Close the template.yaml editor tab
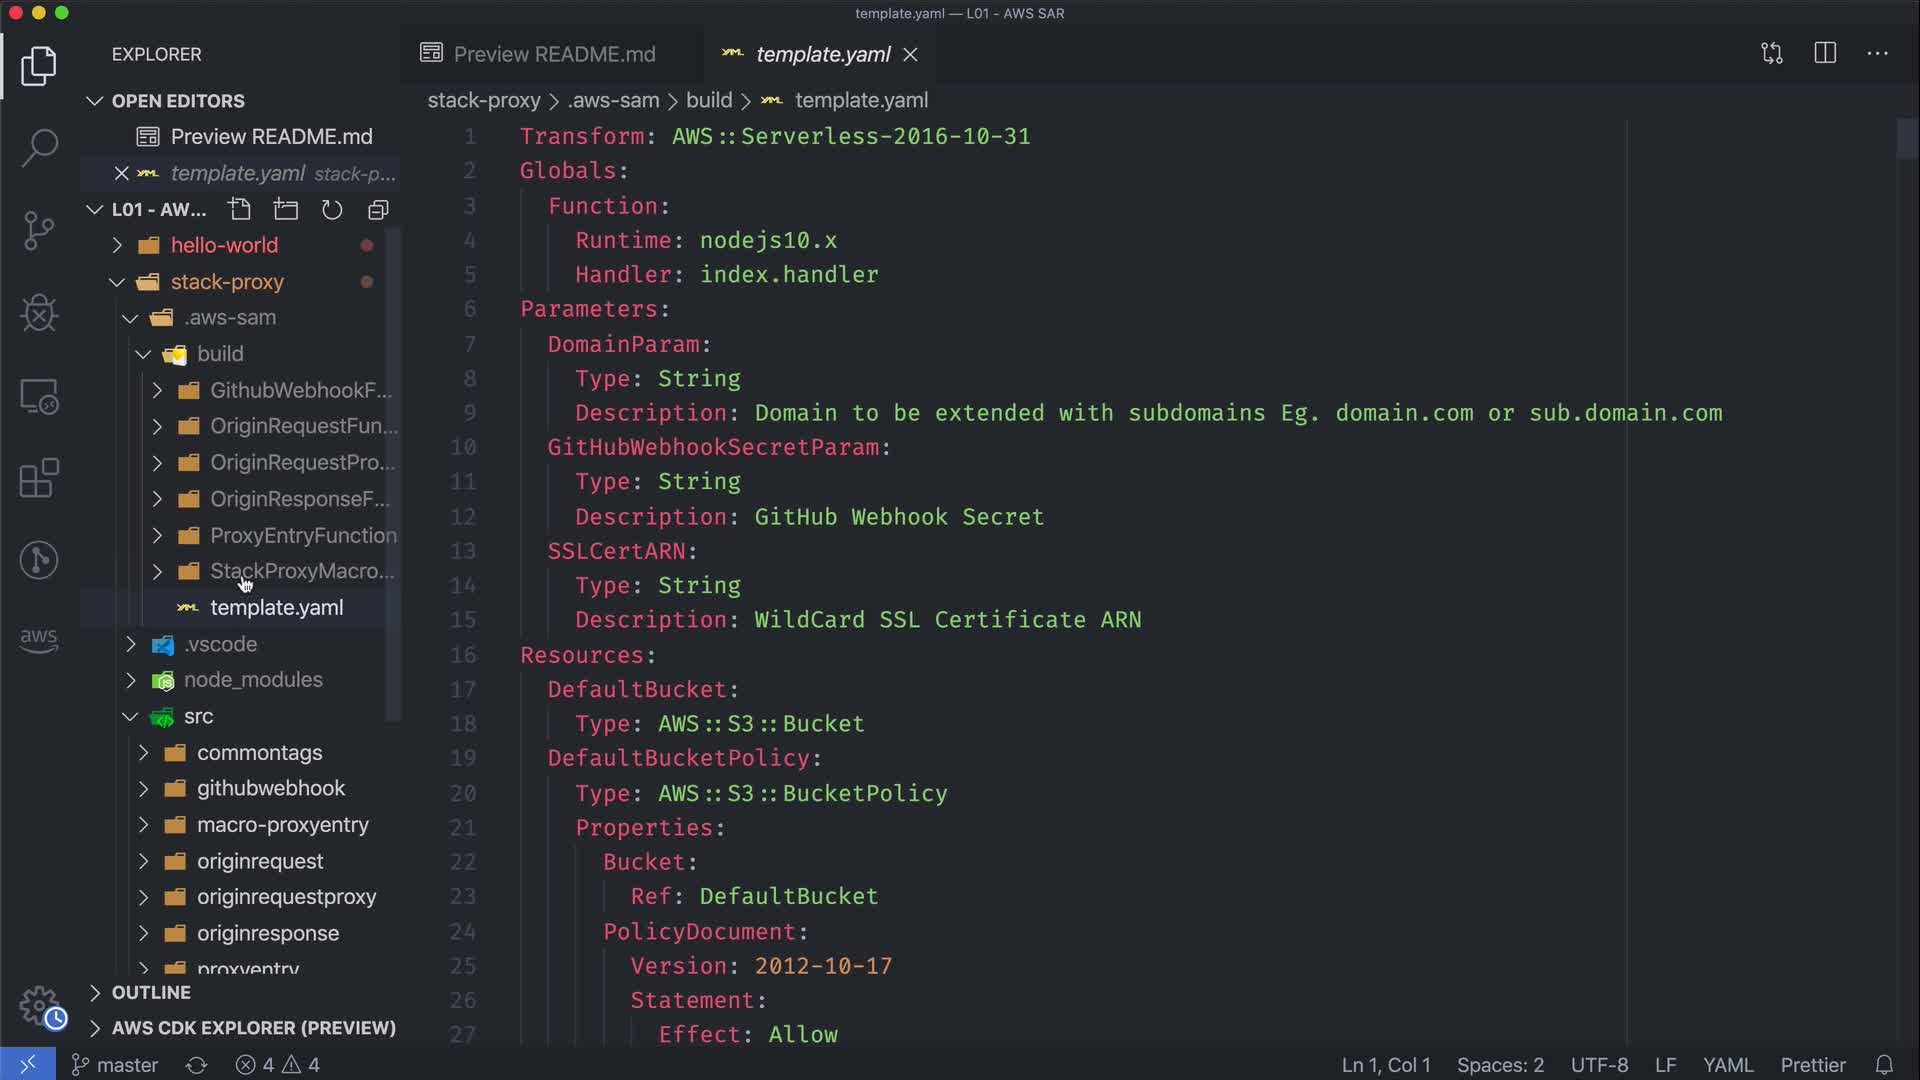 click(910, 54)
